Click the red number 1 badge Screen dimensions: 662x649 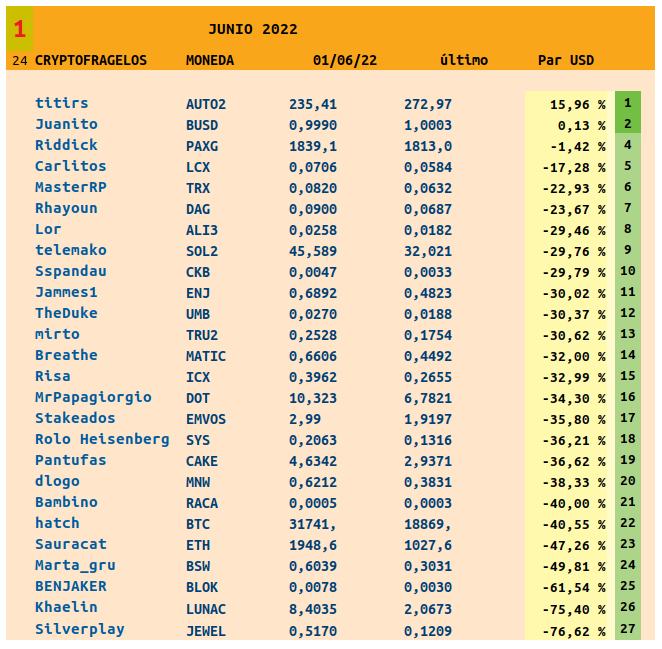point(19,29)
